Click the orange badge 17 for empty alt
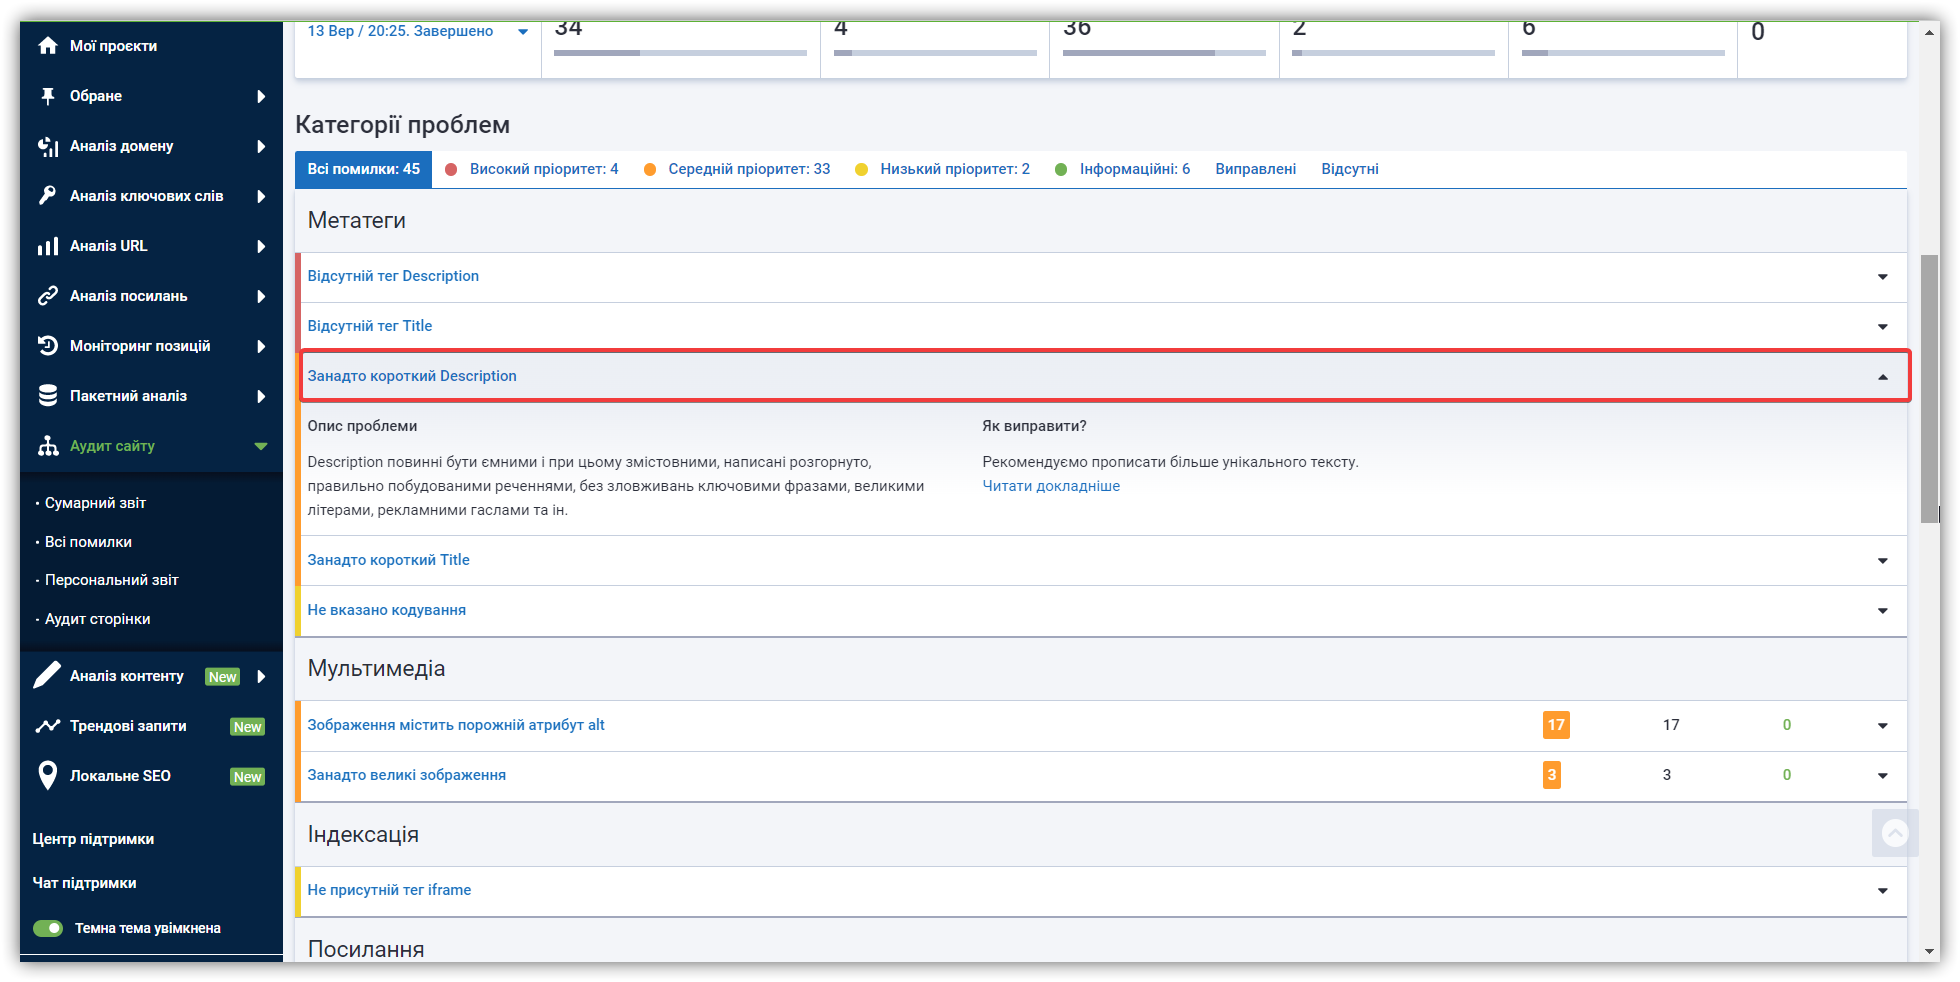 tap(1556, 725)
